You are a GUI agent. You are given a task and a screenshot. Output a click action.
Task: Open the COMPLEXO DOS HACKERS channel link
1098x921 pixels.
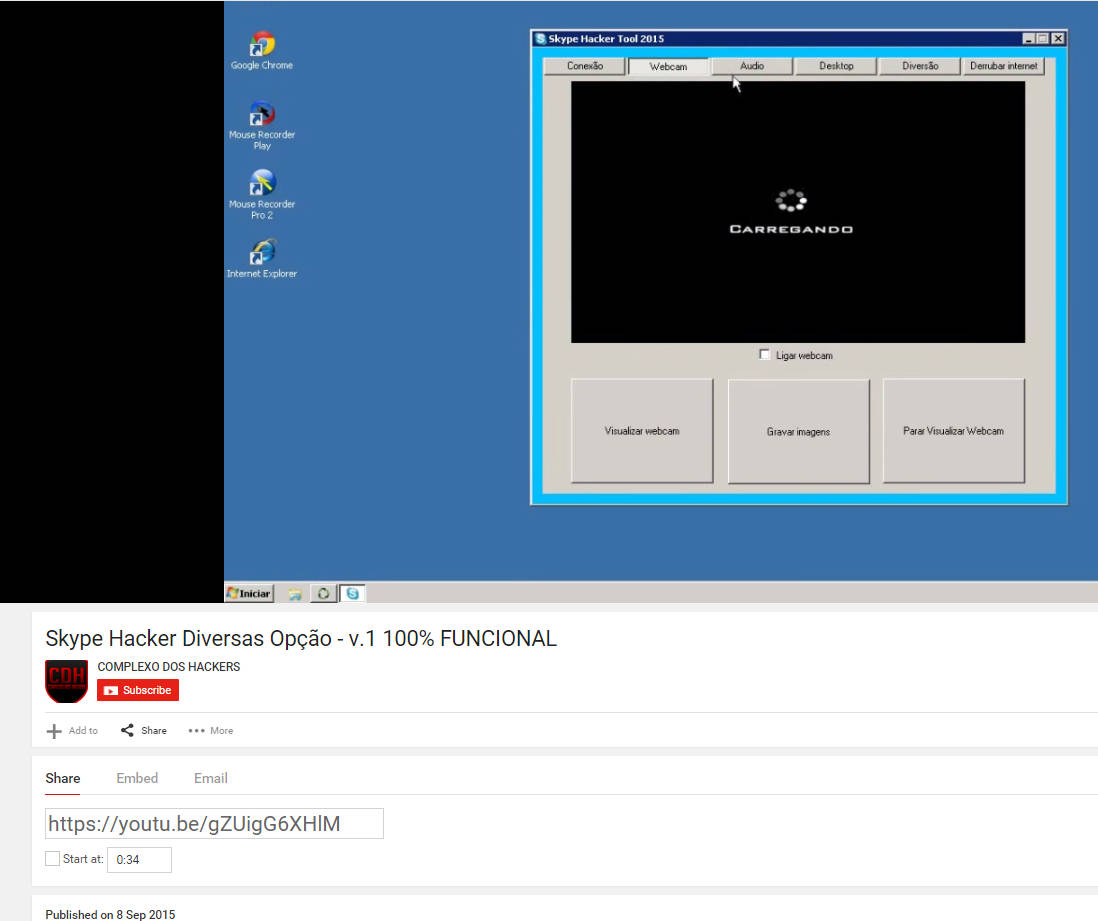pos(169,667)
